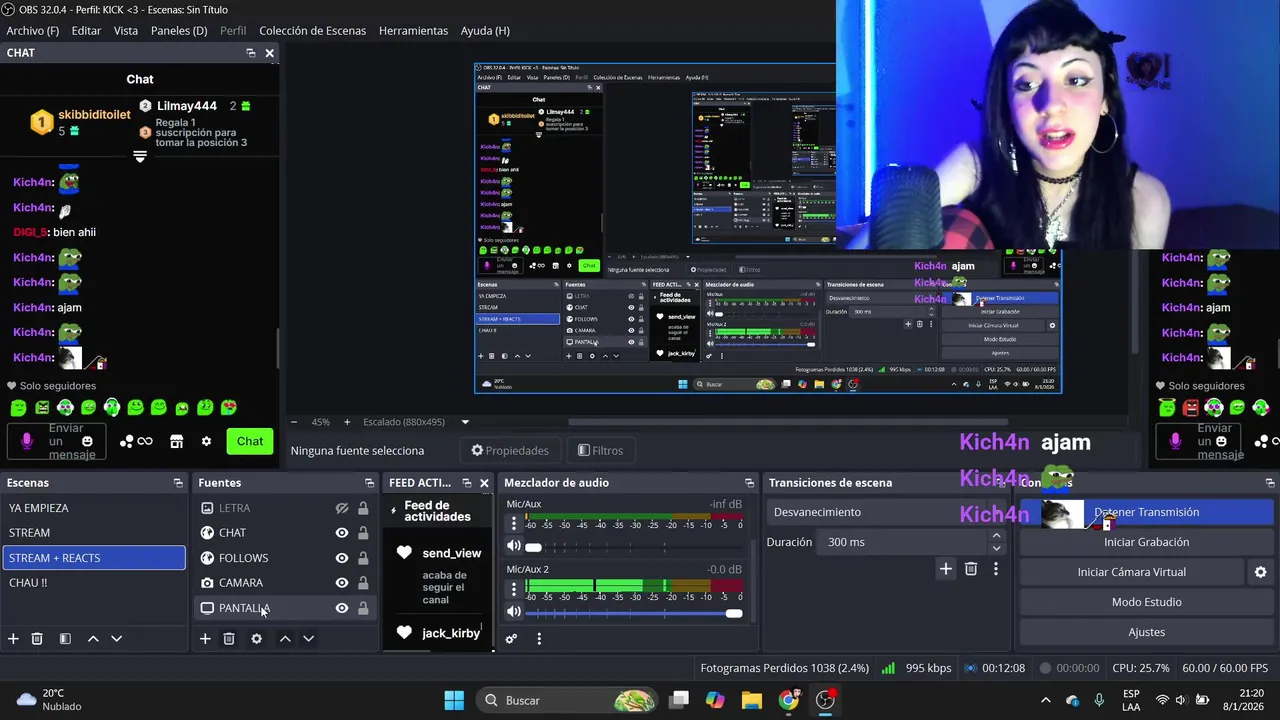Open Ajustes from the controls panel
The width and height of the screenshot is (1280, 720).
point(1146,632)
